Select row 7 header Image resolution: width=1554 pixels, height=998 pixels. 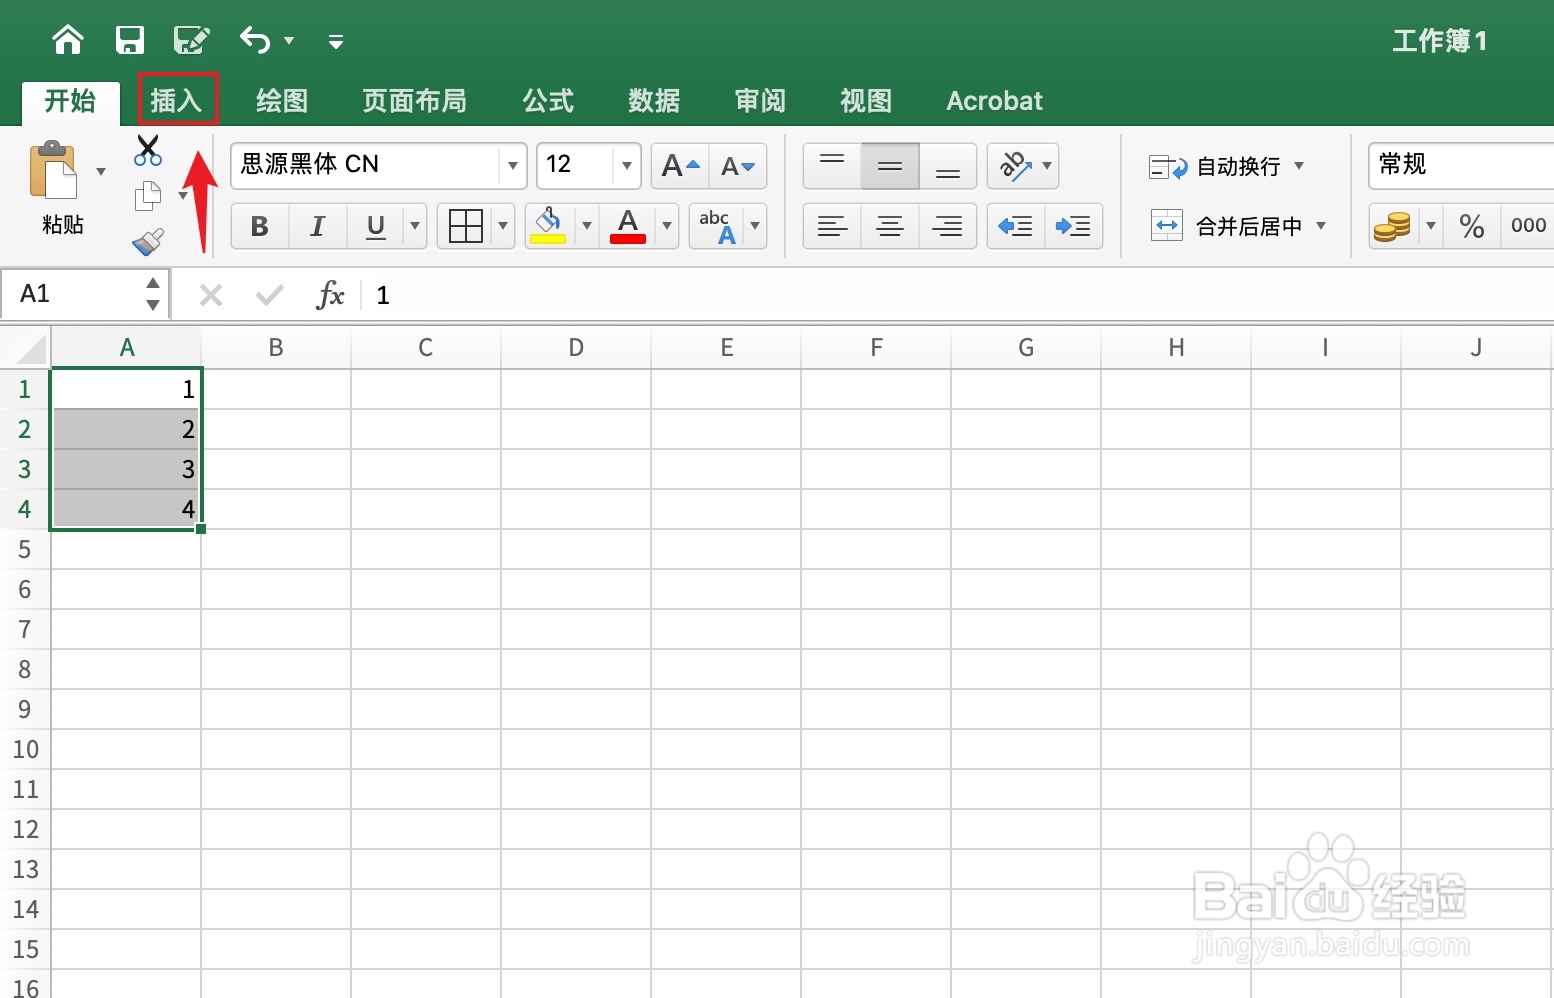[25, 629]
